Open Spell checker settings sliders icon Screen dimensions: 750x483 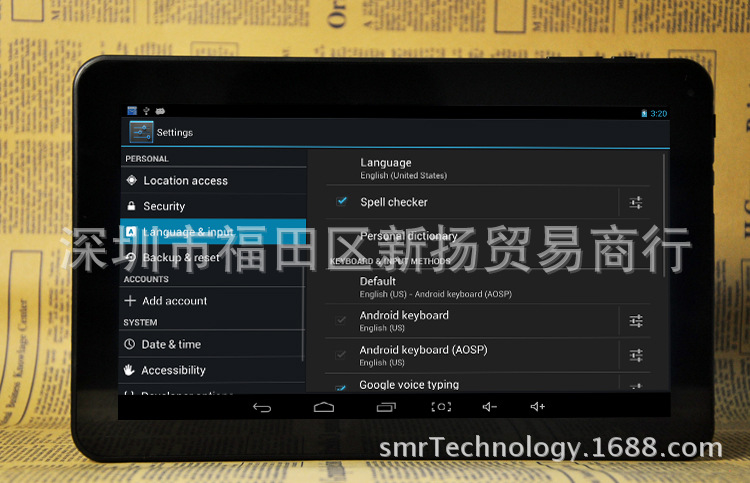tap(636, 203)
